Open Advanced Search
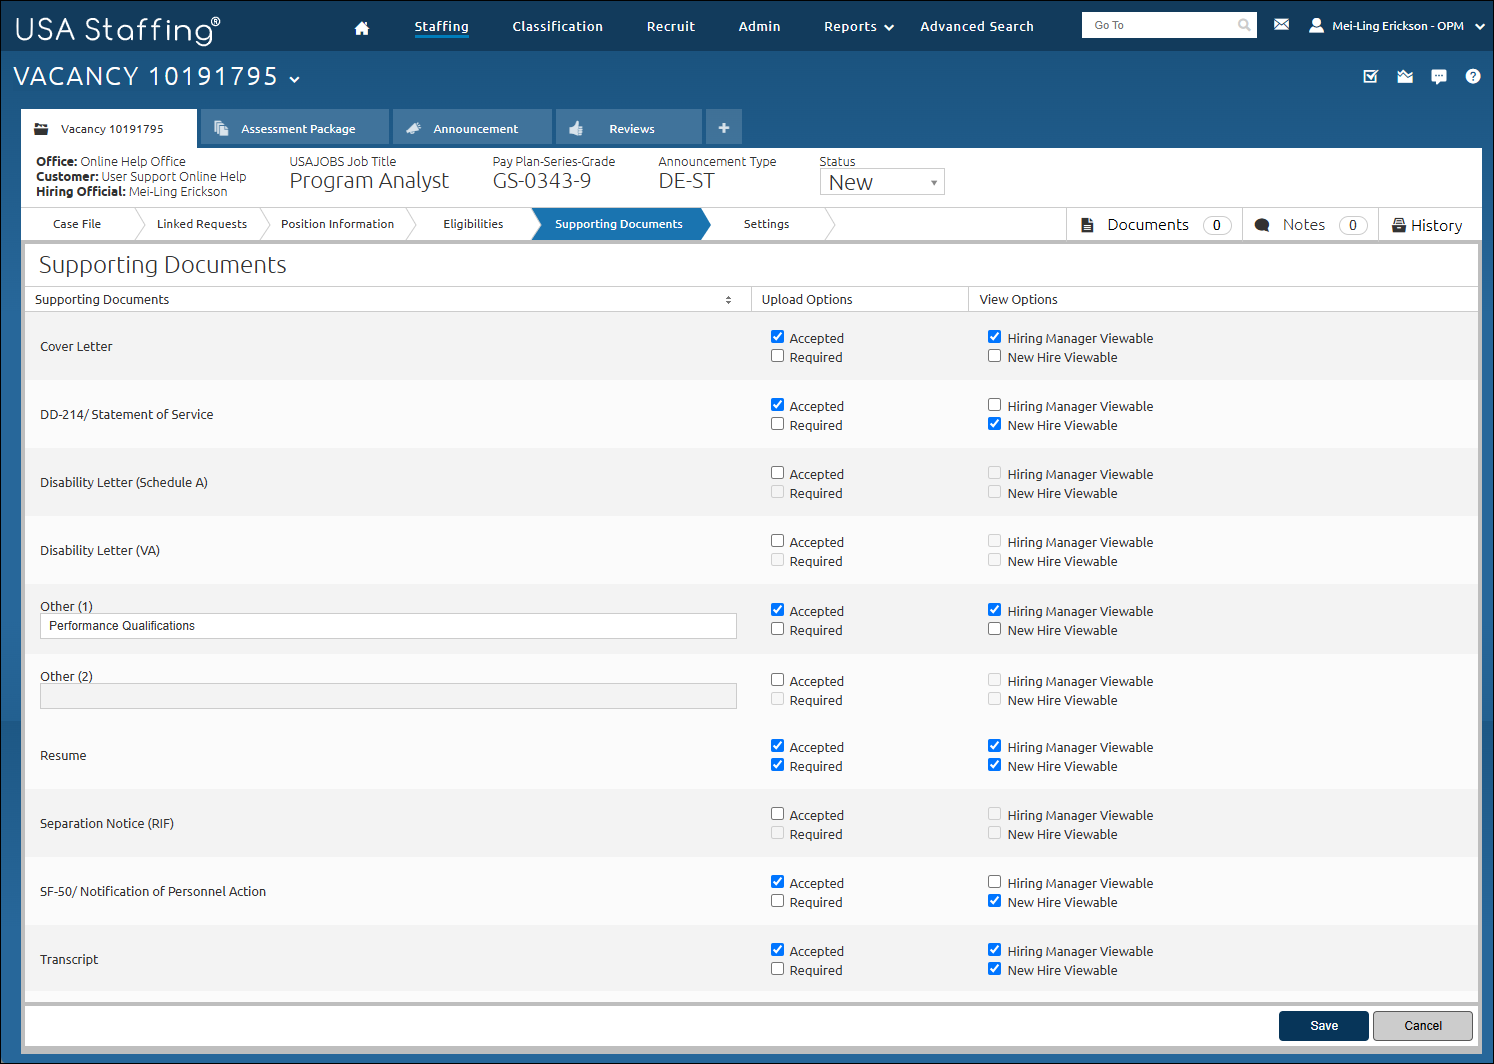The image size is (1494, 1064). (977, 27)
